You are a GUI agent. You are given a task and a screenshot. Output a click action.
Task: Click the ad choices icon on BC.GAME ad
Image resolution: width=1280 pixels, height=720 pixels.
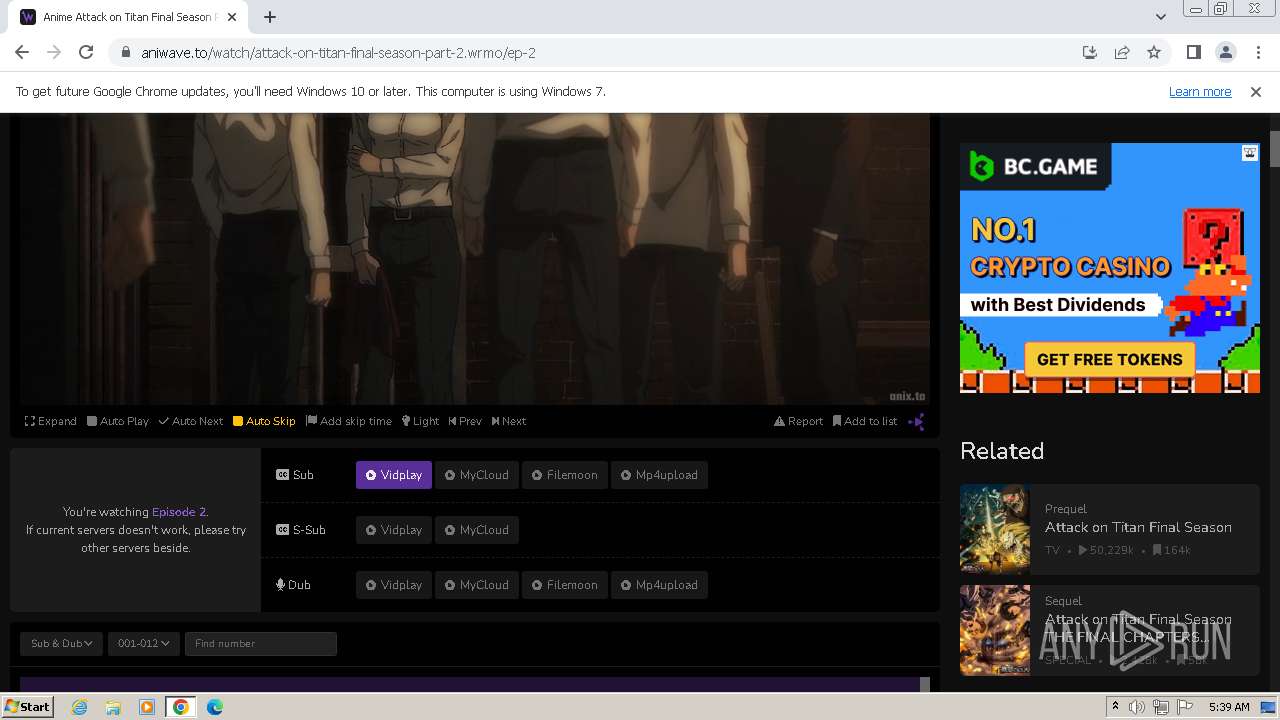pyautogui.click(x=1250, y=153)
